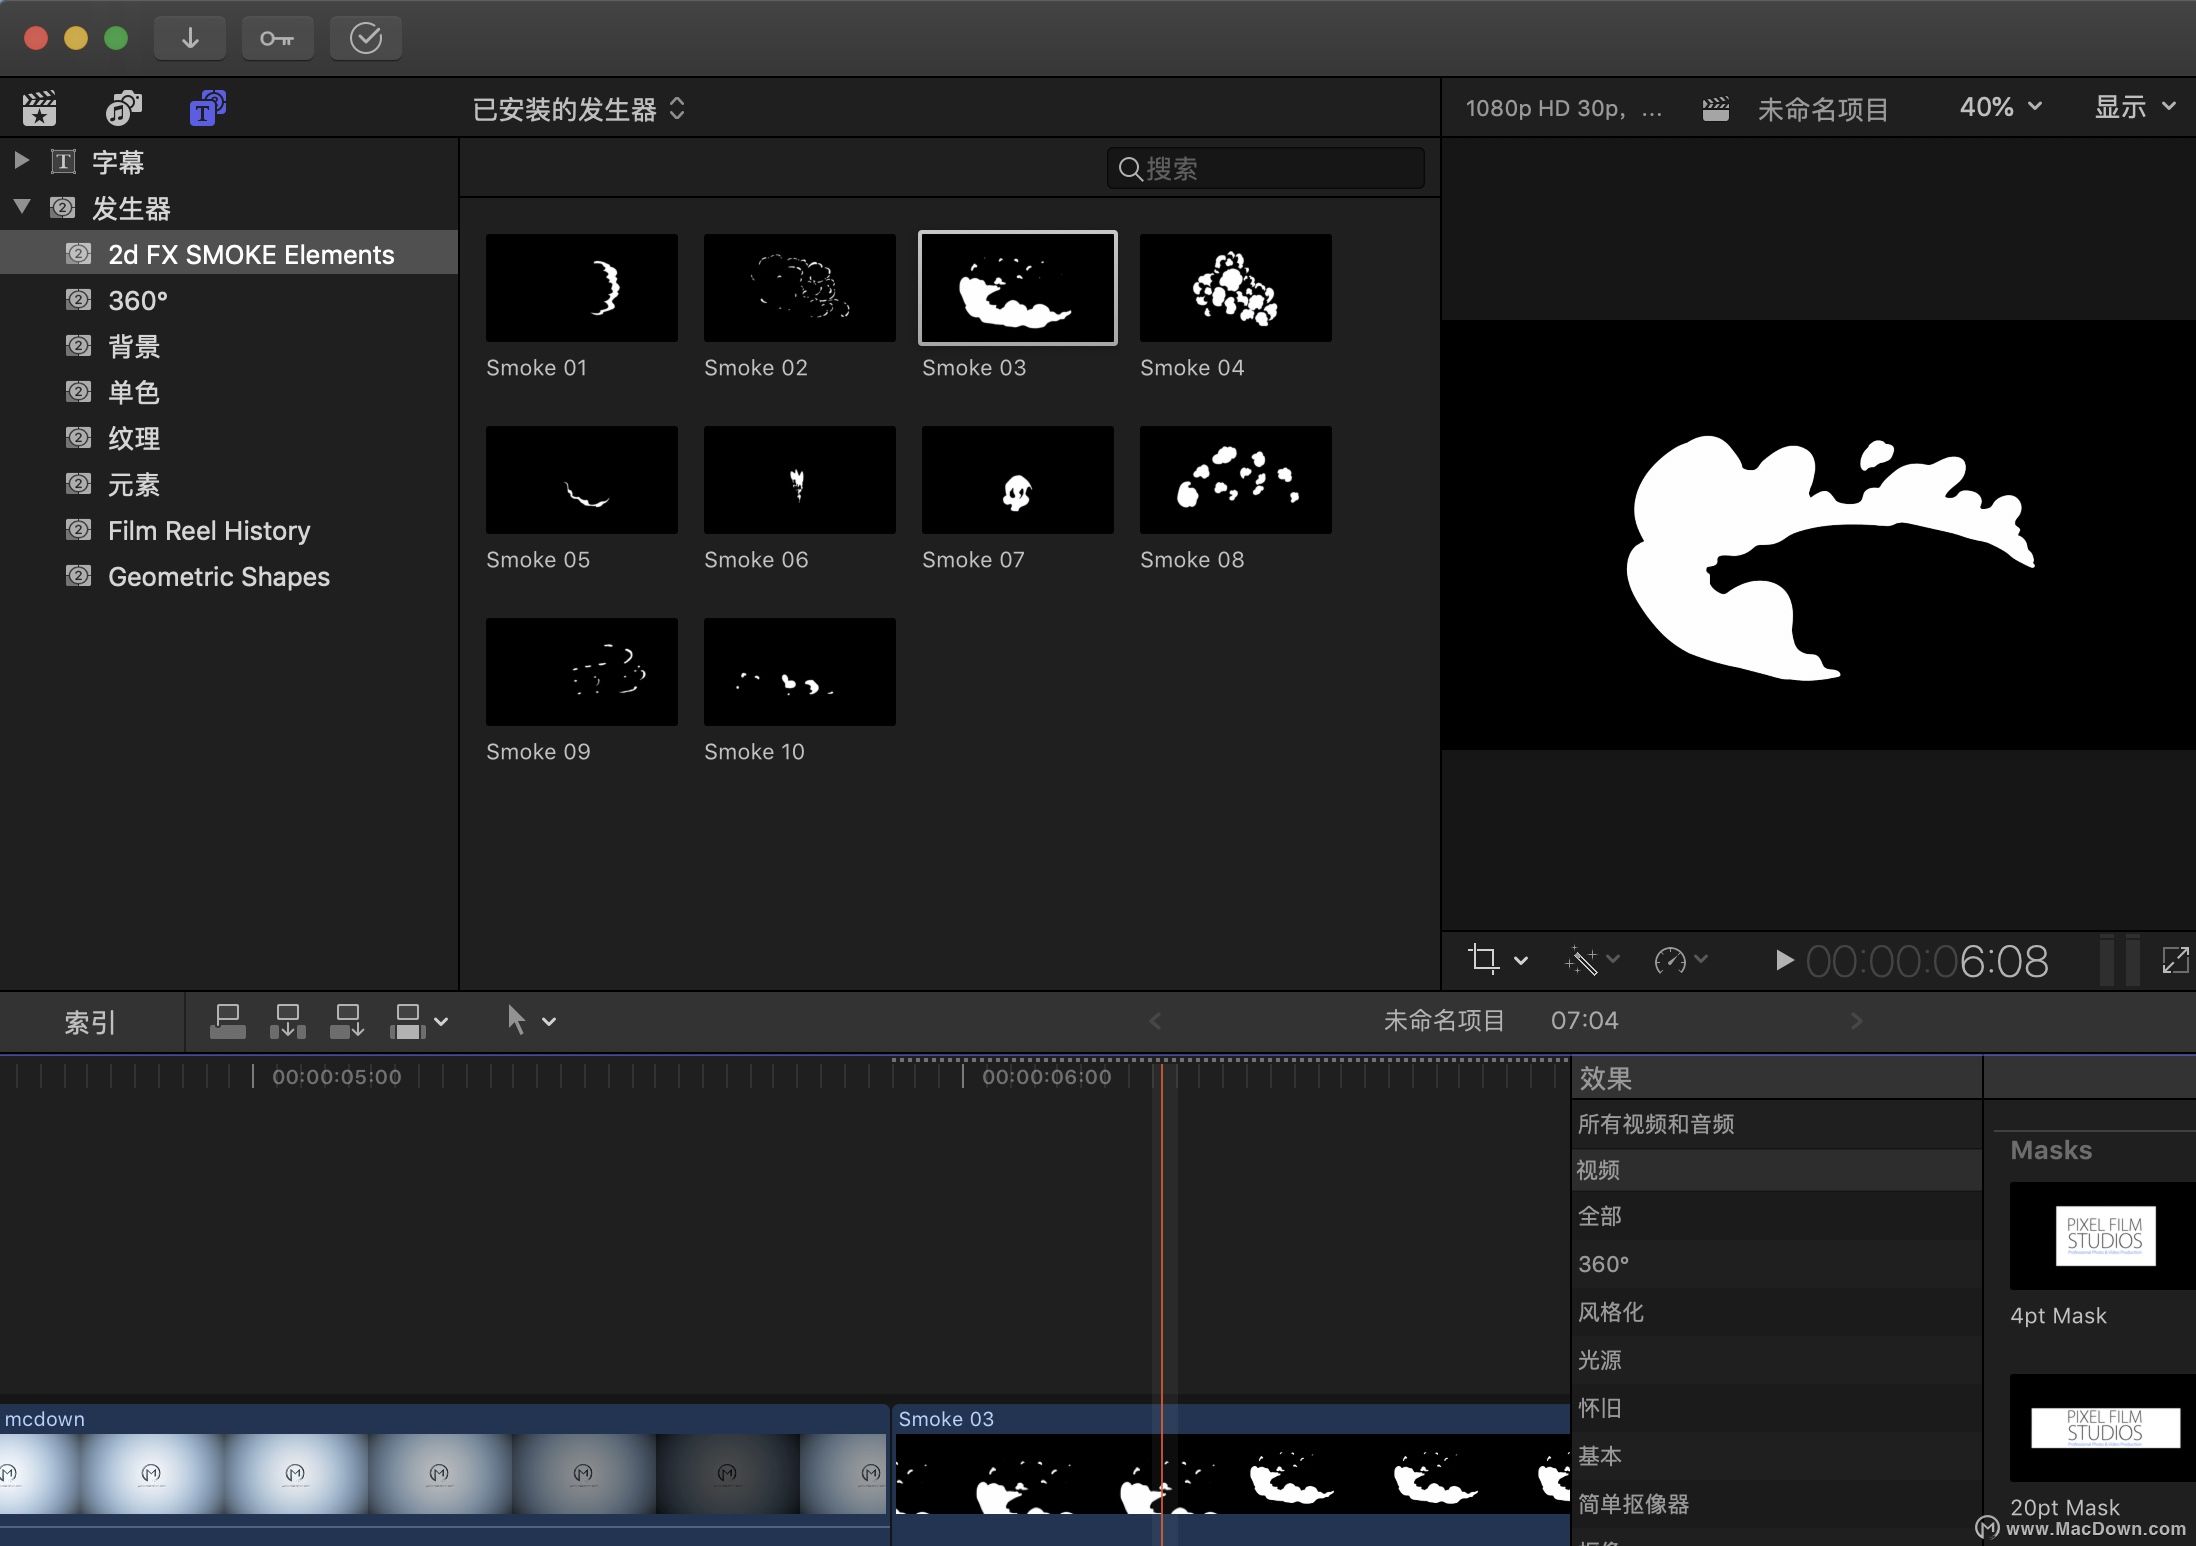Screen dimensions: 2196x1546
Task: Show the Photos and Audio sidebar
Action: tap(124, 108)
